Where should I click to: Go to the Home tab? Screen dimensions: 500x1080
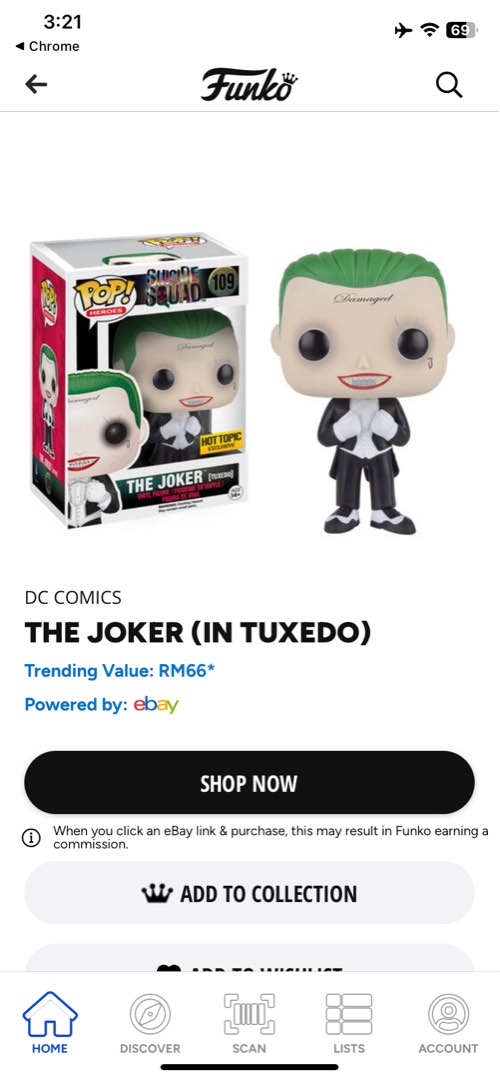[x=50, y=1023]
